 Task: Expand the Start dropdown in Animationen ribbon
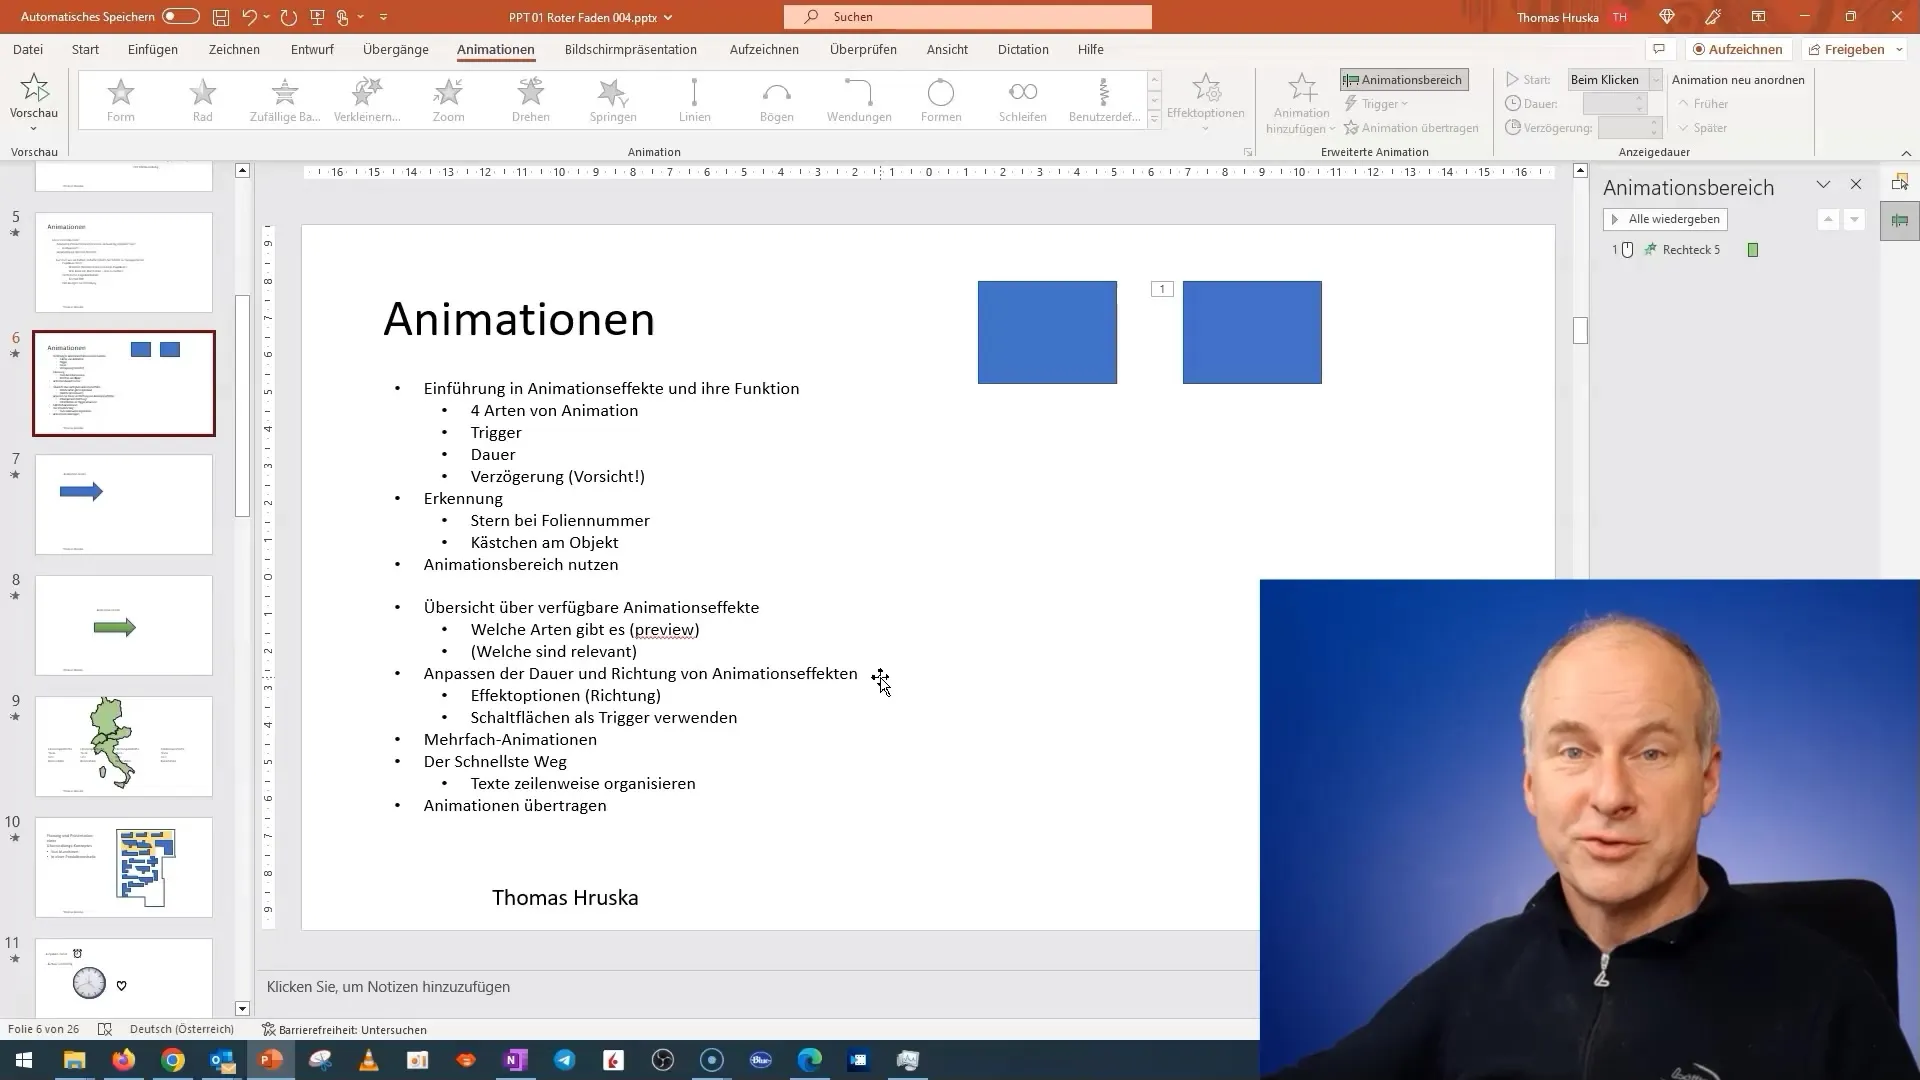tap(1654, 79)
